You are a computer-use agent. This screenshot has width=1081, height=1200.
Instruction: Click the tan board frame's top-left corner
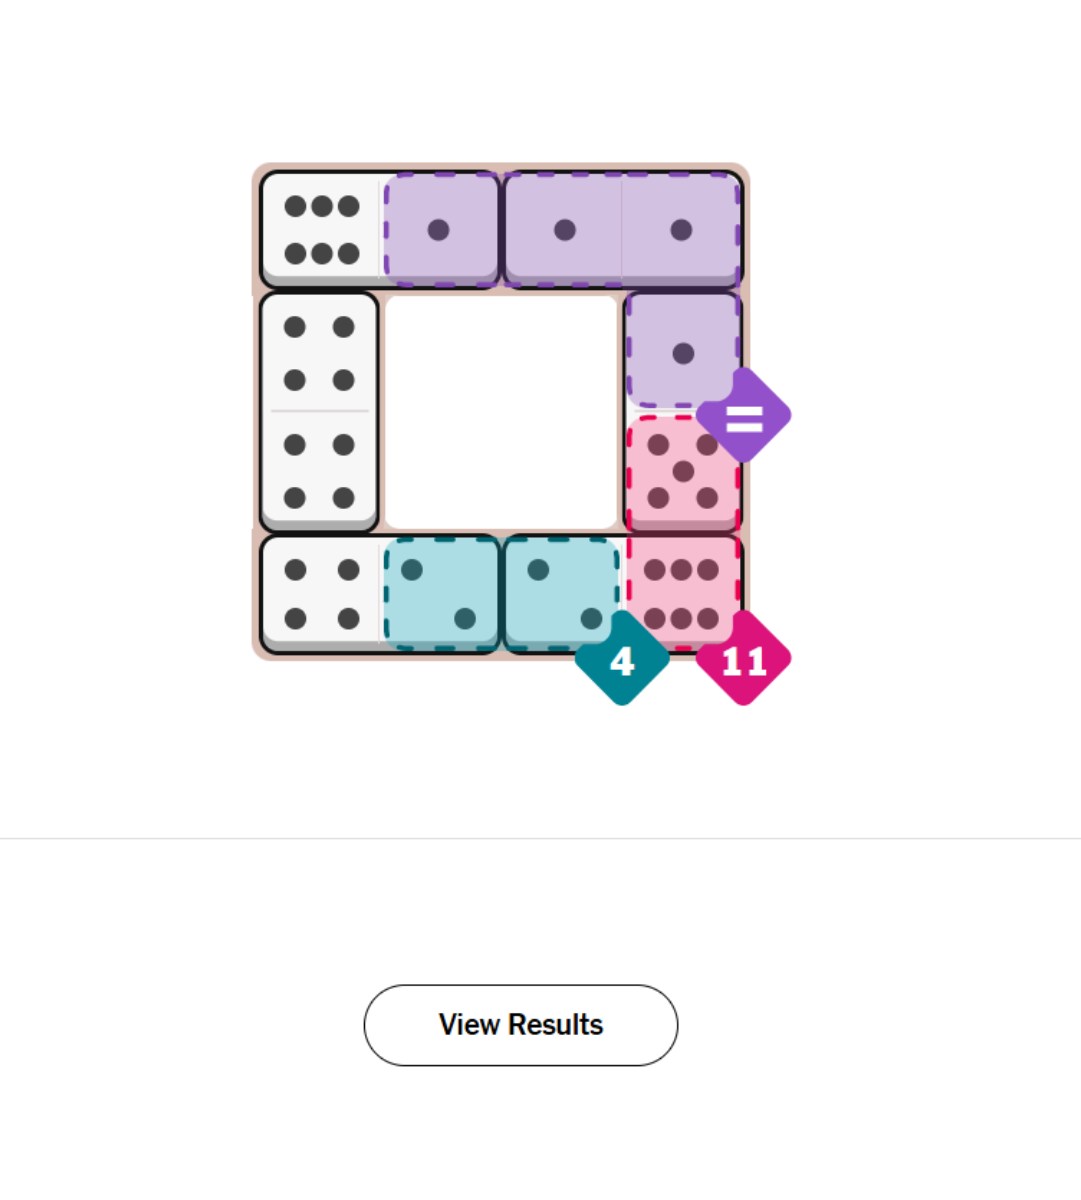click(x=258, y=169)
